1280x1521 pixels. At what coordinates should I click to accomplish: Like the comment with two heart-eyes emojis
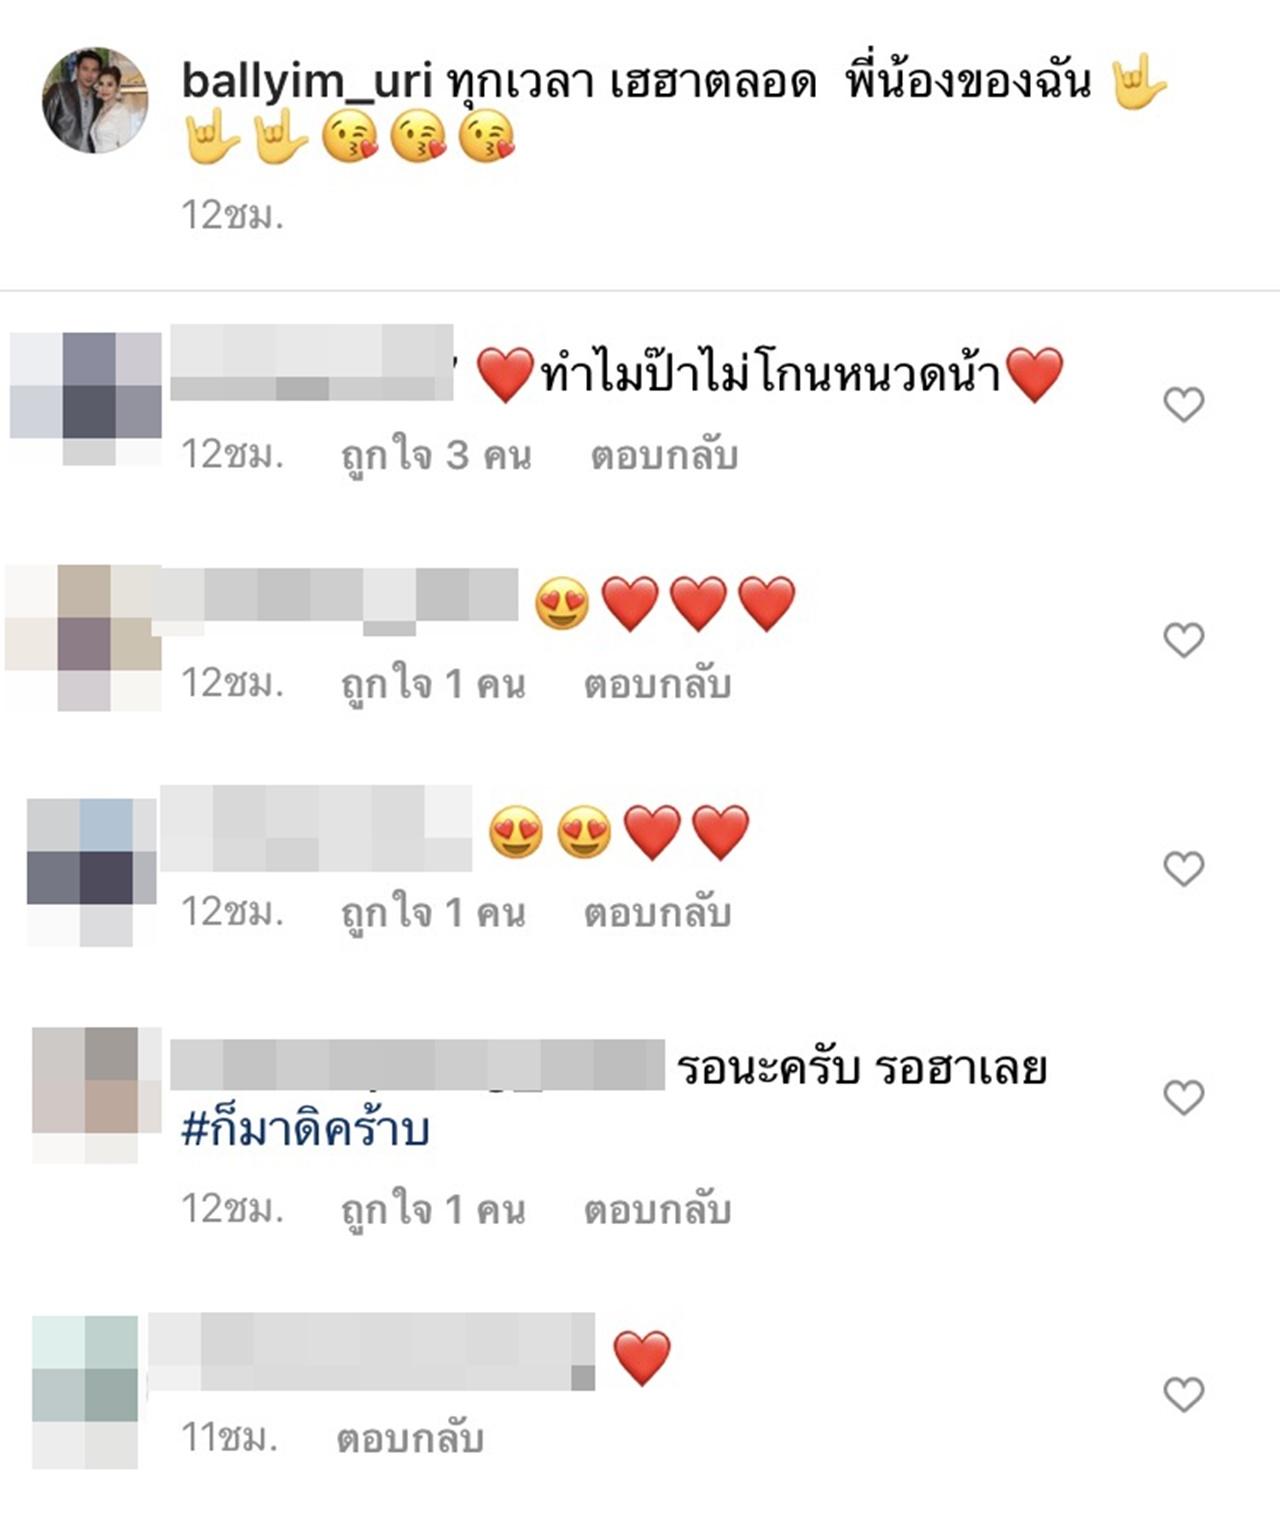click(x=1183, y=869)
